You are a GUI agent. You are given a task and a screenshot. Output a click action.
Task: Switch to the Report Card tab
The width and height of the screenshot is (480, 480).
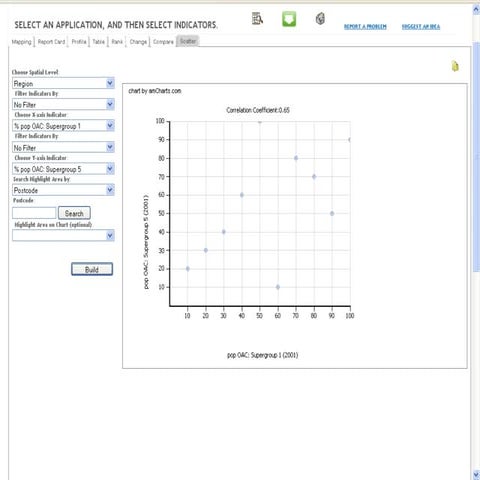(x=51, y=42)
